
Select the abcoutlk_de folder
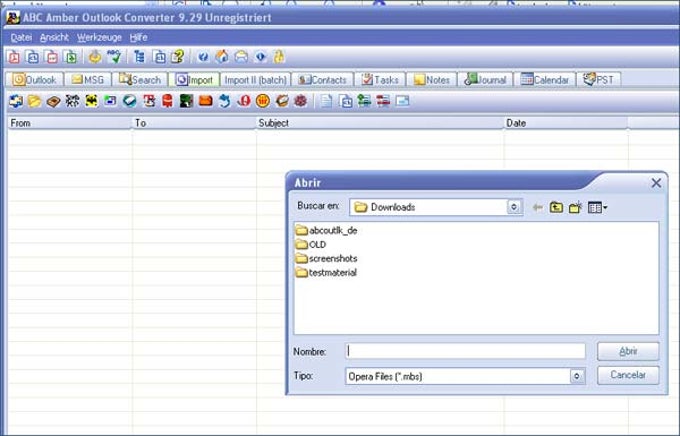pos(327,230)
